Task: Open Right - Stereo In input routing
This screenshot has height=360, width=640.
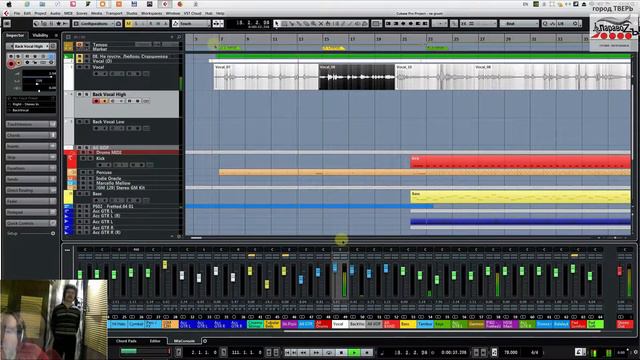Action: 32,104
